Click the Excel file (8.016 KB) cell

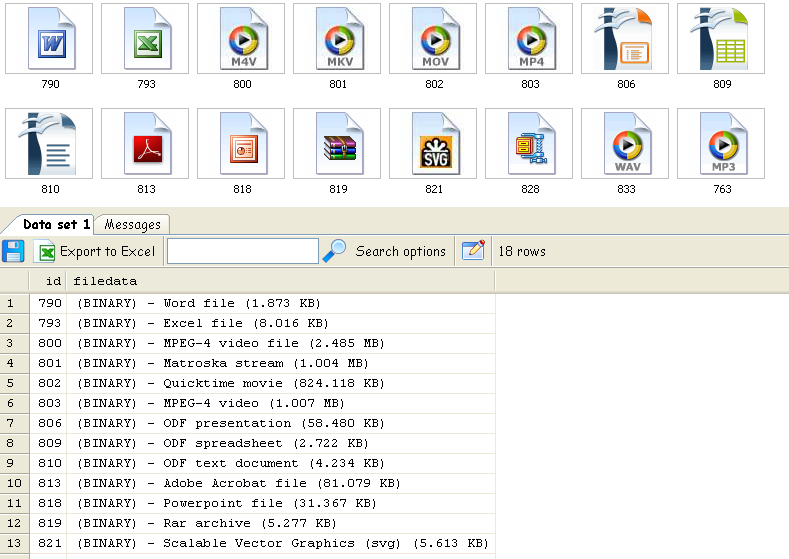click(281, 324)
